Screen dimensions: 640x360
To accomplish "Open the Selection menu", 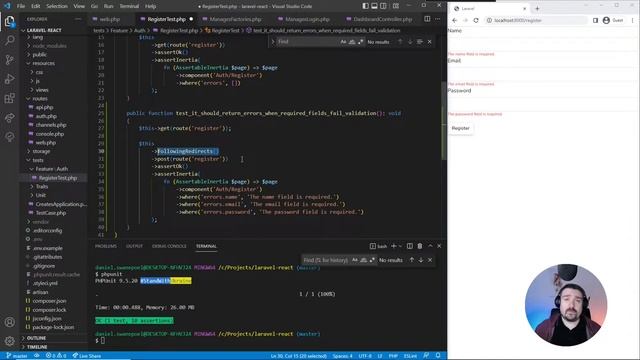I will click(x=57, y=6).
